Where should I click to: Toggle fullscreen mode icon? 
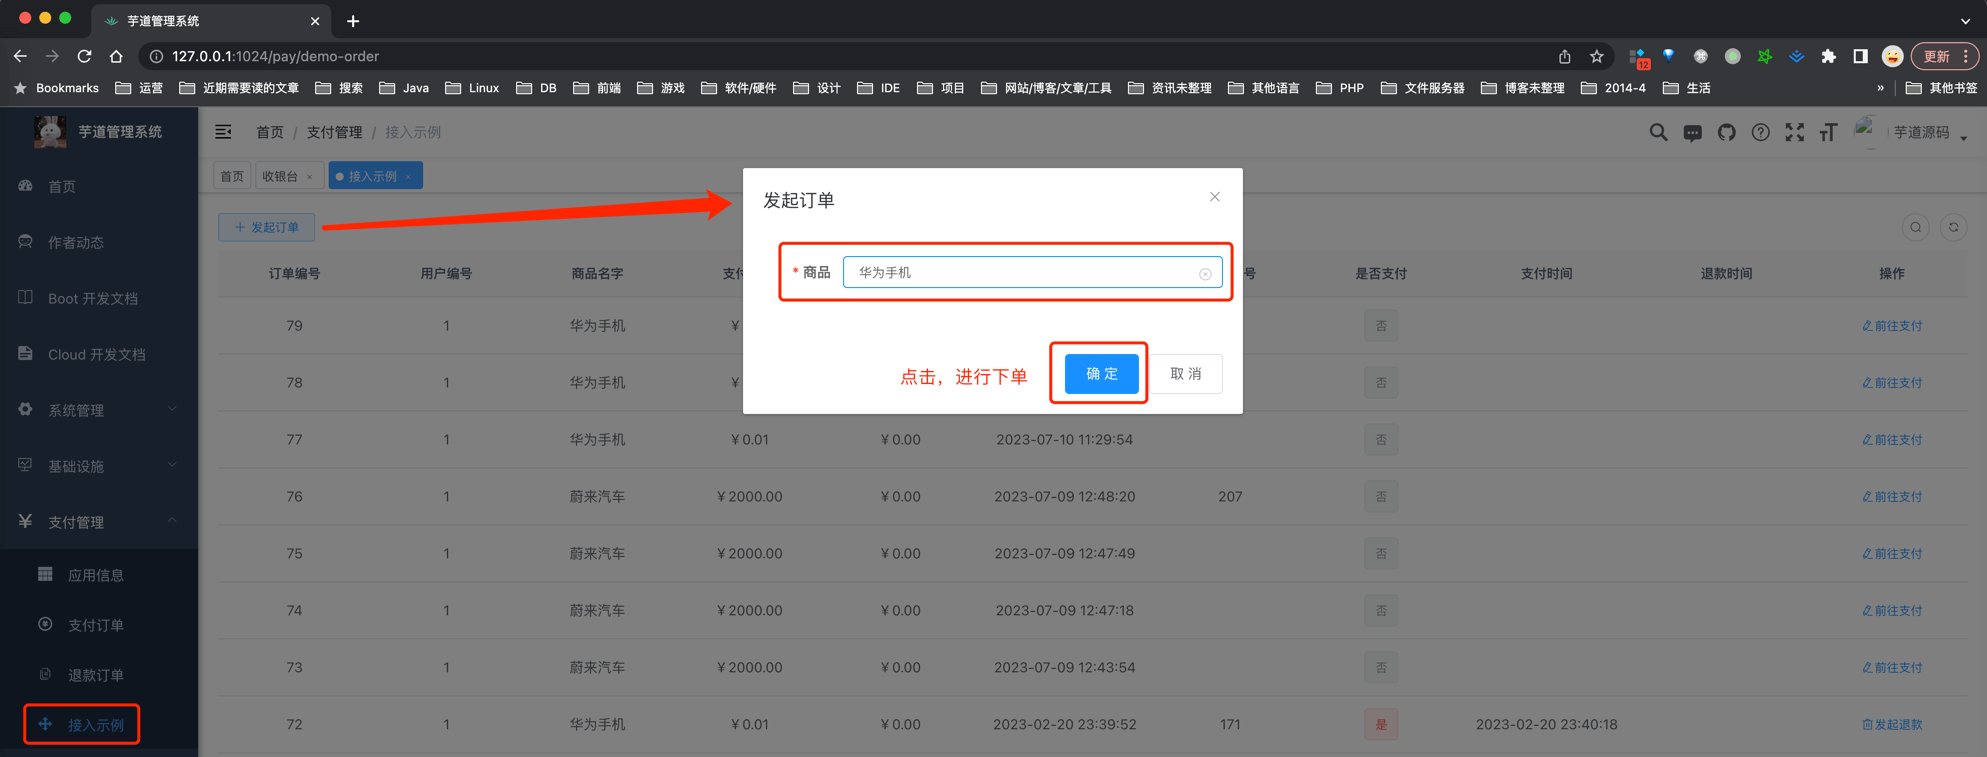coord(1794,132)
